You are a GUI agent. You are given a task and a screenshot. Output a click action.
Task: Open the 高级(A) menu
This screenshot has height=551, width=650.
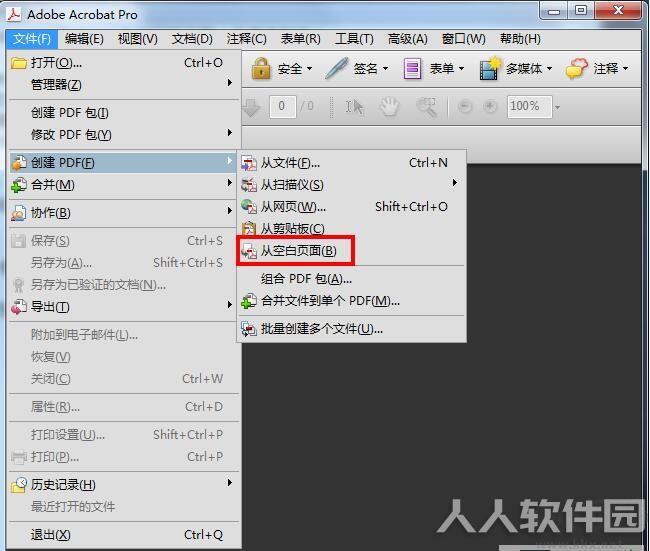point(407,39)
